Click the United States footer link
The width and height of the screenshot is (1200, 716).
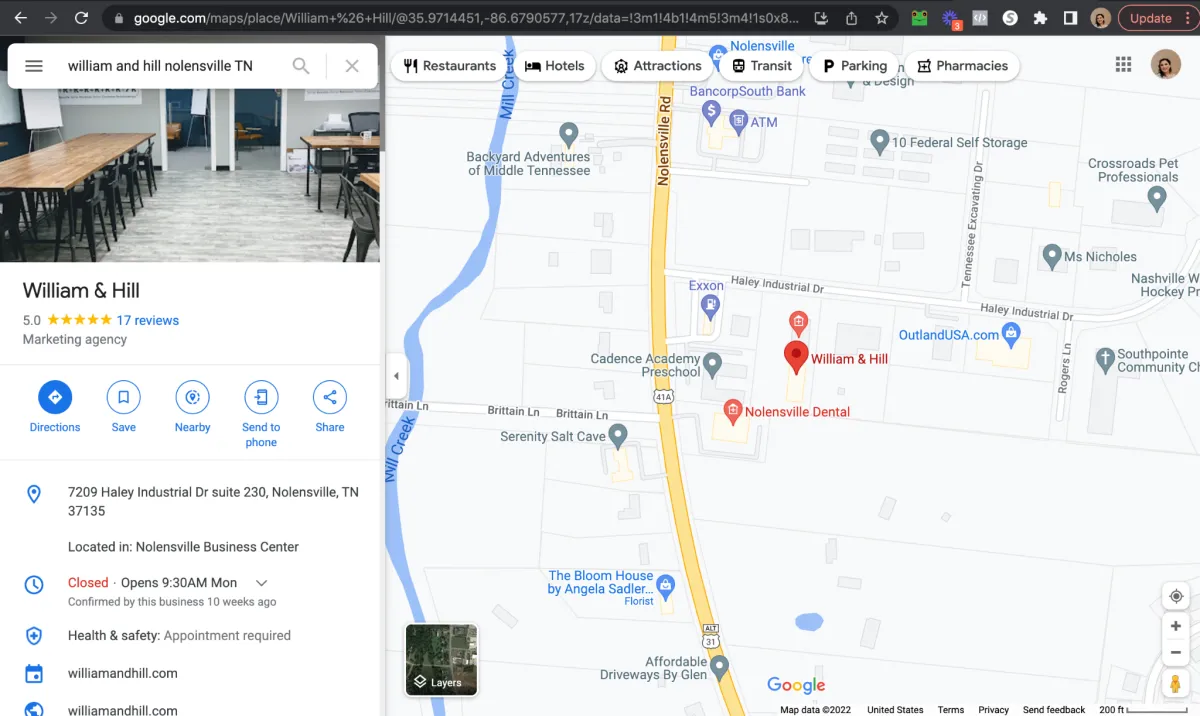tap(895, 709)
